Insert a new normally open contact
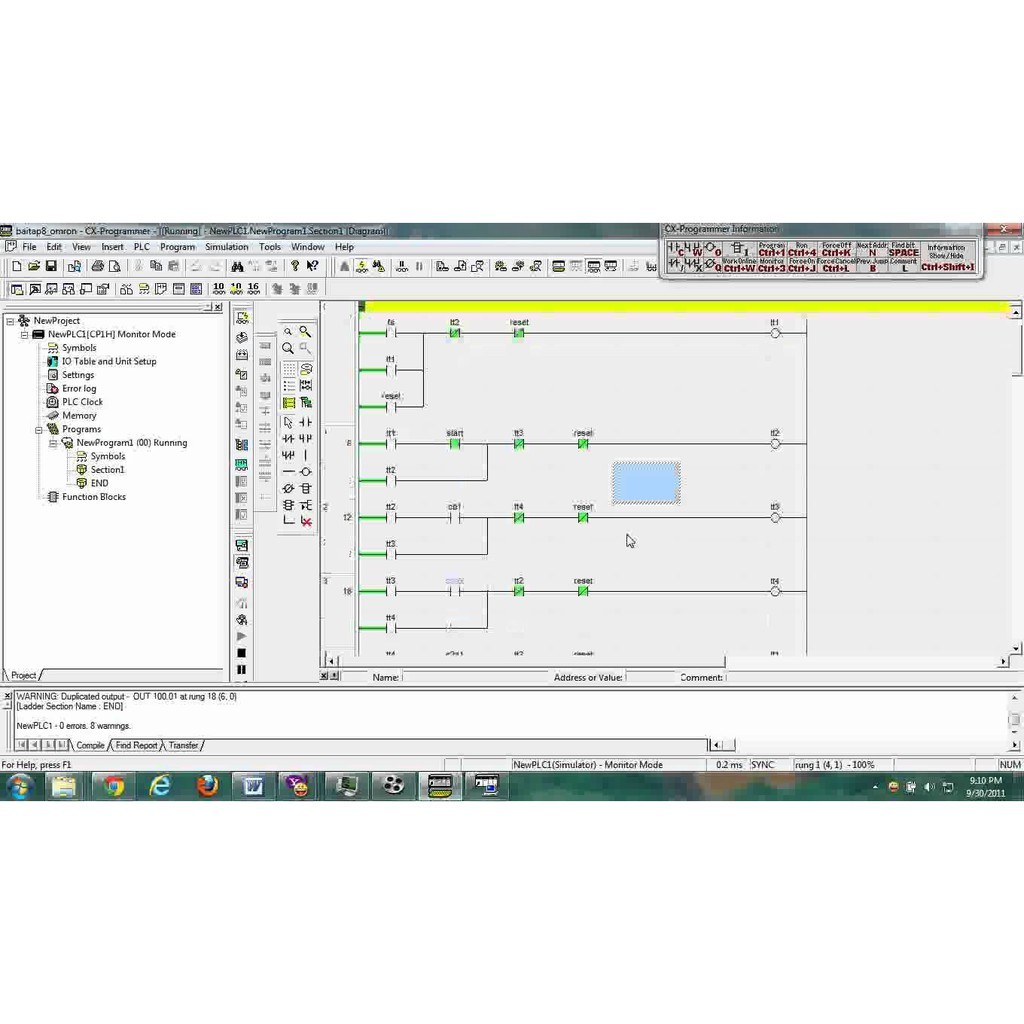The height and width of the screenshot is (1024, 1024). (x=305, y=423)
